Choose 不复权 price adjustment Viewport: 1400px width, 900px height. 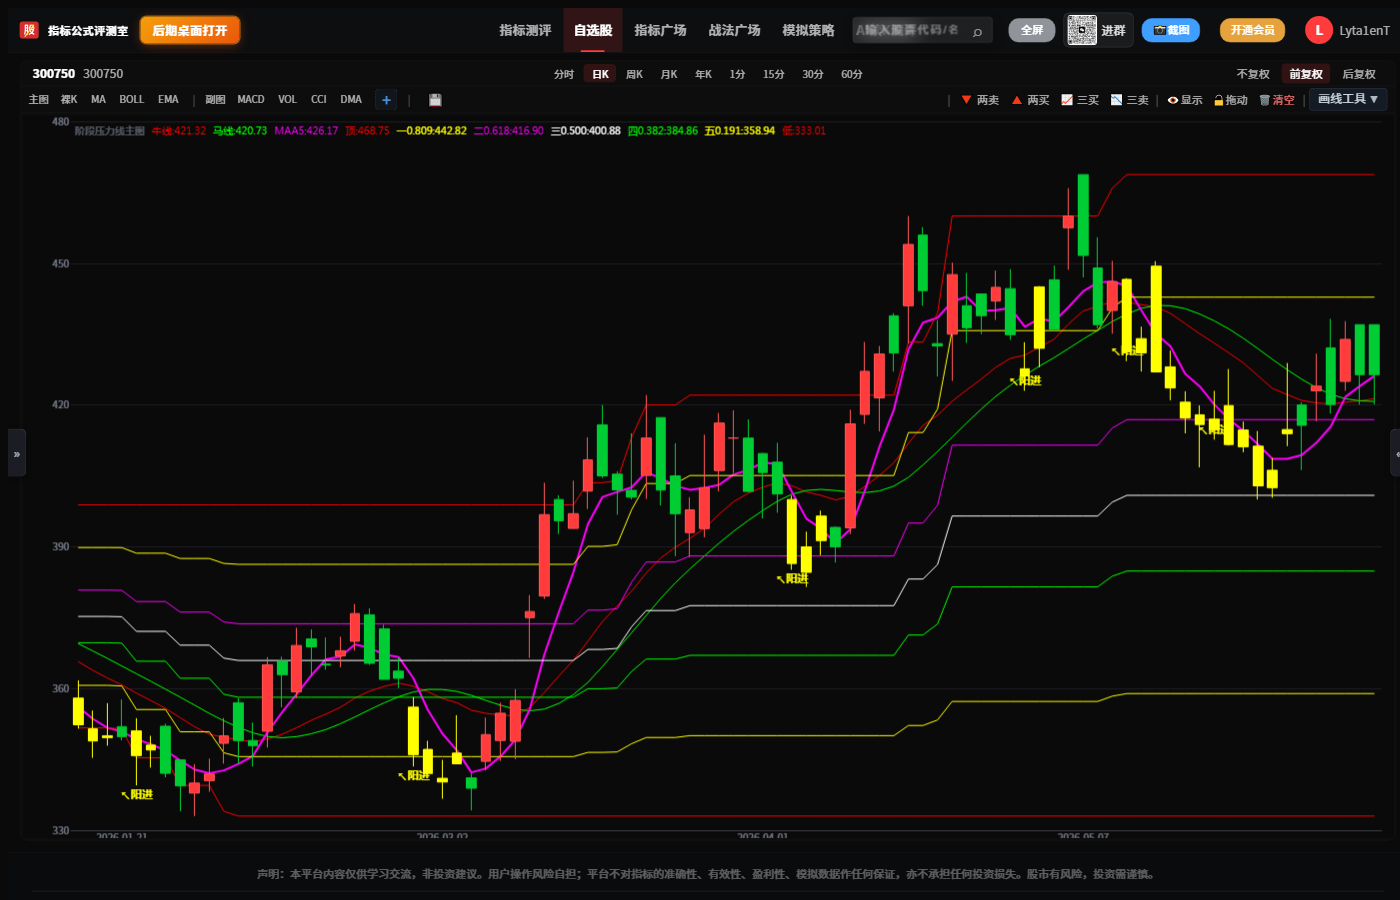coord(1253,74)
